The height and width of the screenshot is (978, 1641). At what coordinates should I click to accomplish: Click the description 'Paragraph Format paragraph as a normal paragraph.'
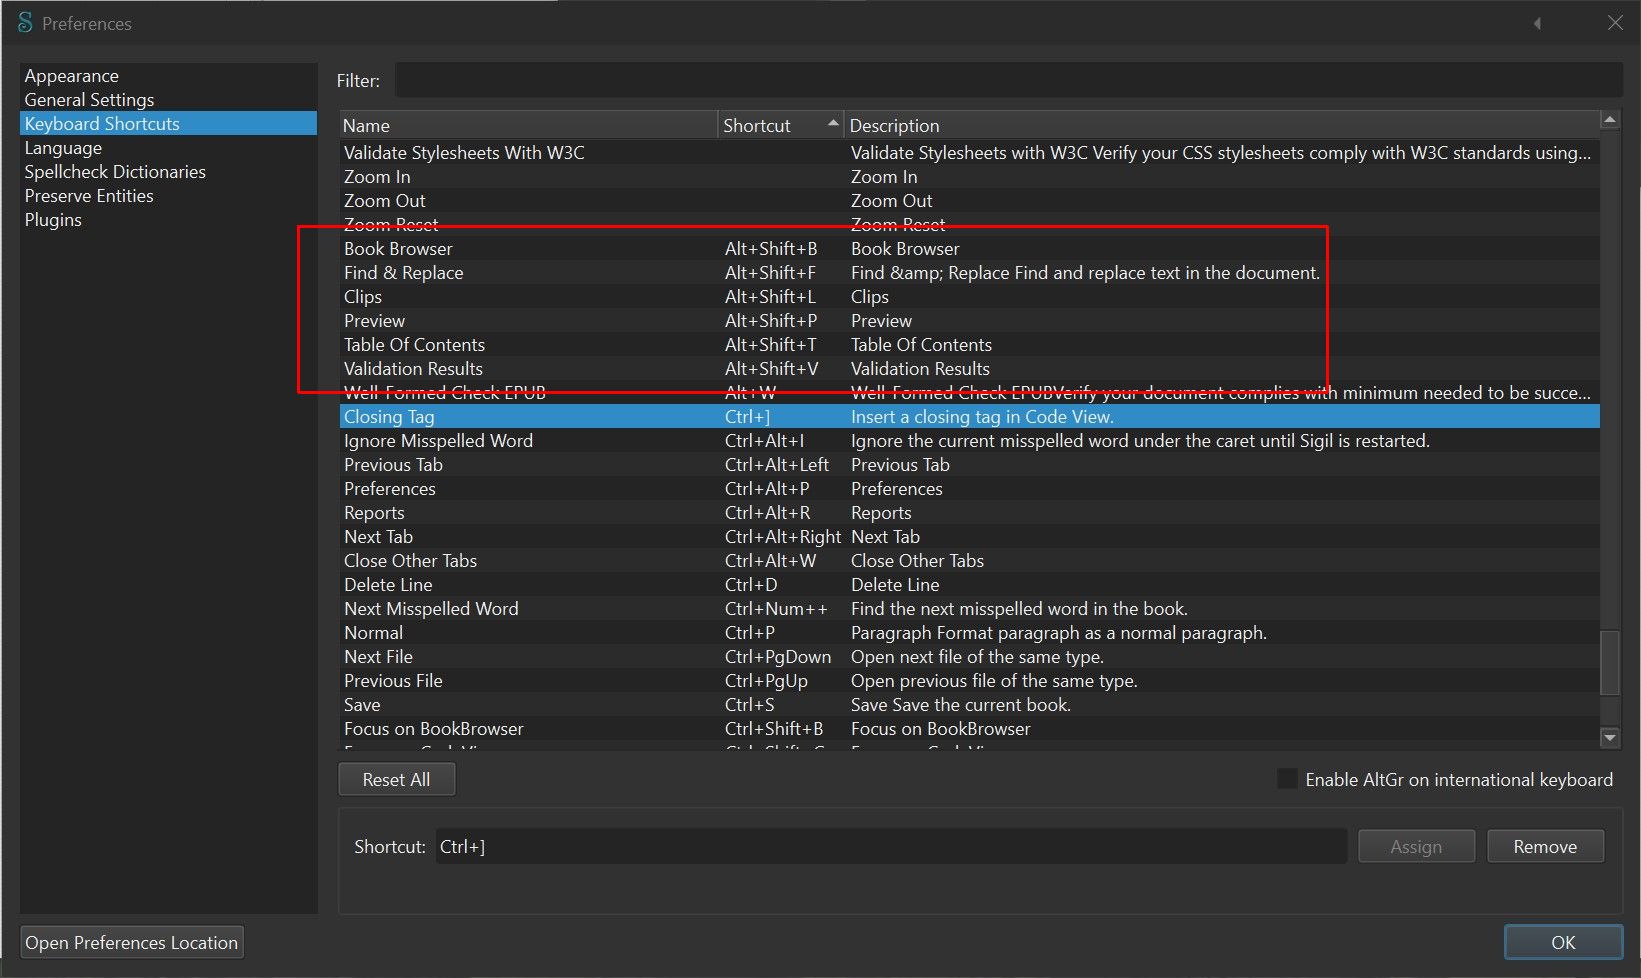tap(1059, 633)
